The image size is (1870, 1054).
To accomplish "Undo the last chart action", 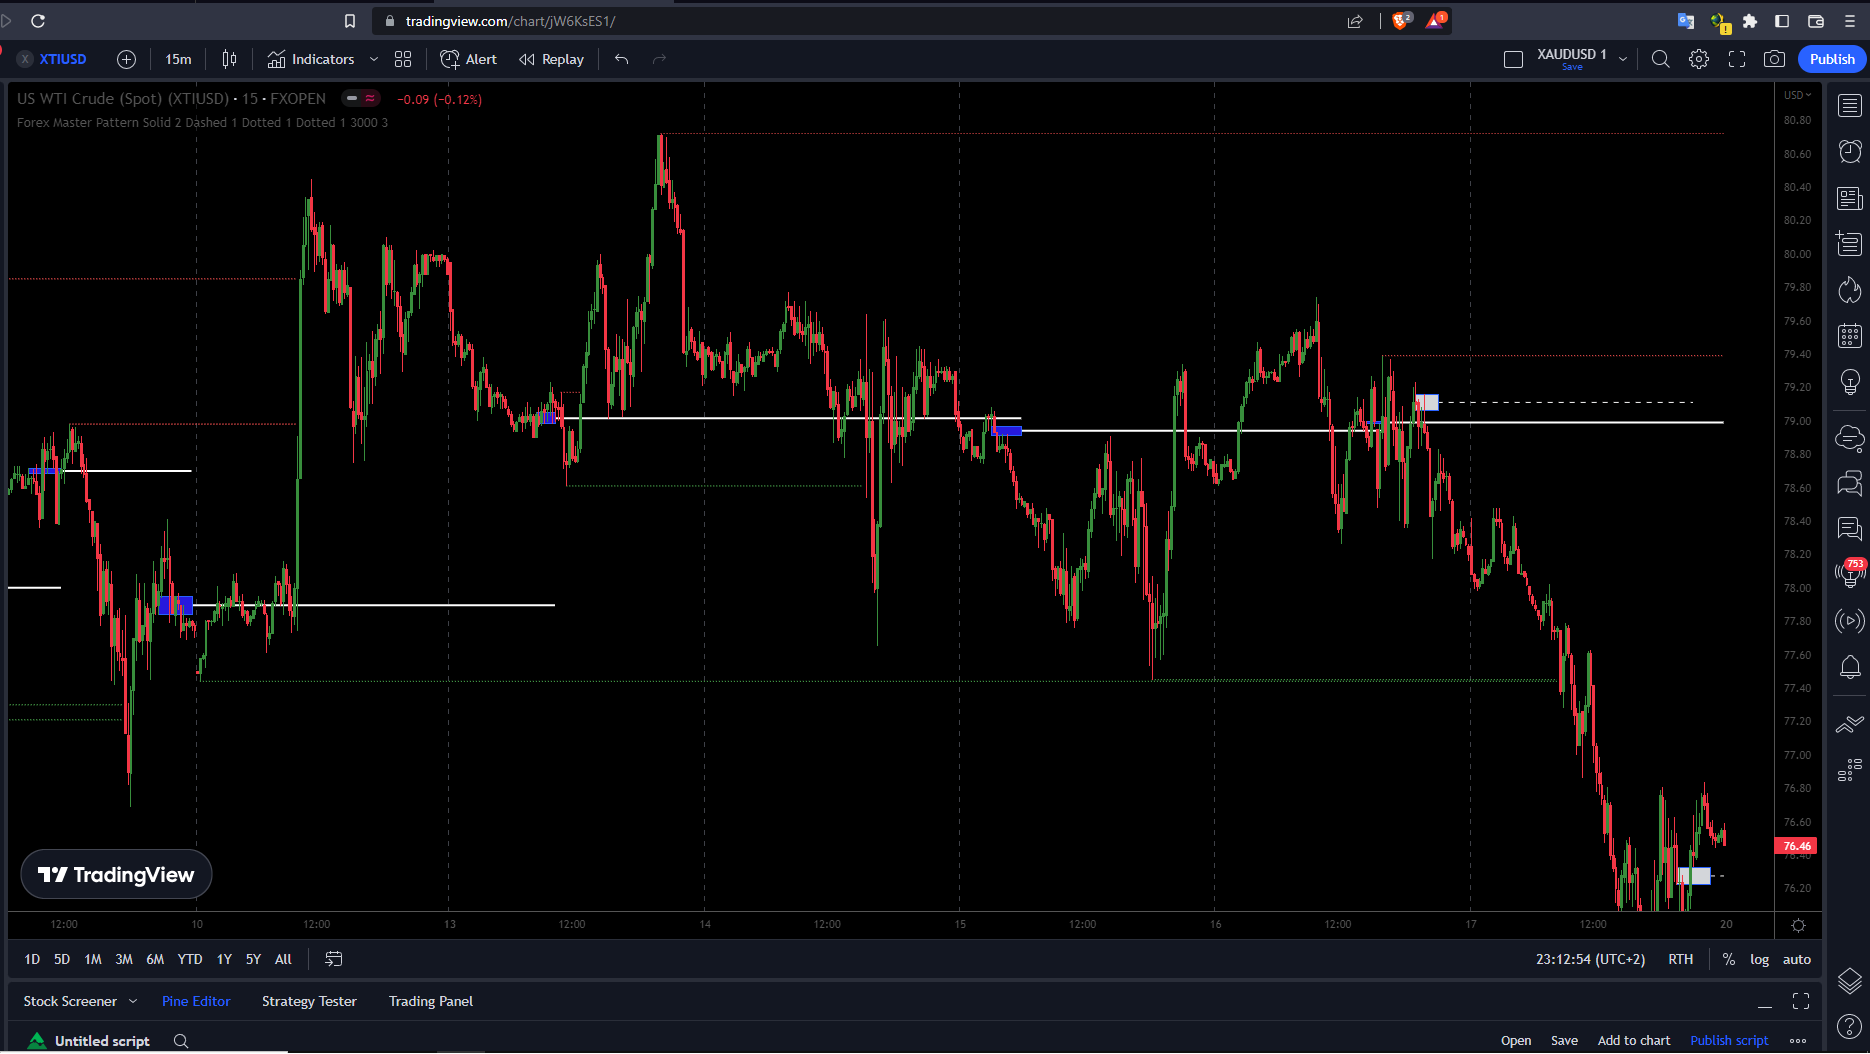I will point(621,59).
